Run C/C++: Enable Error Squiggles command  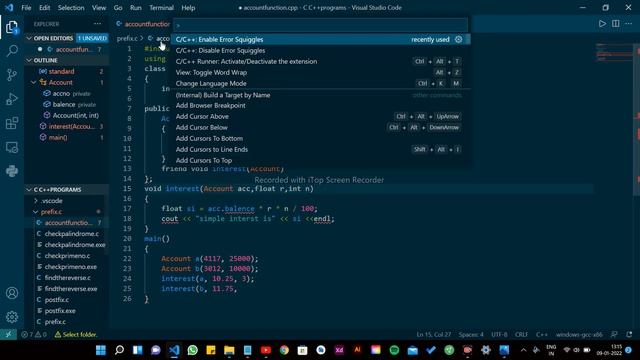tap(320, 39)
